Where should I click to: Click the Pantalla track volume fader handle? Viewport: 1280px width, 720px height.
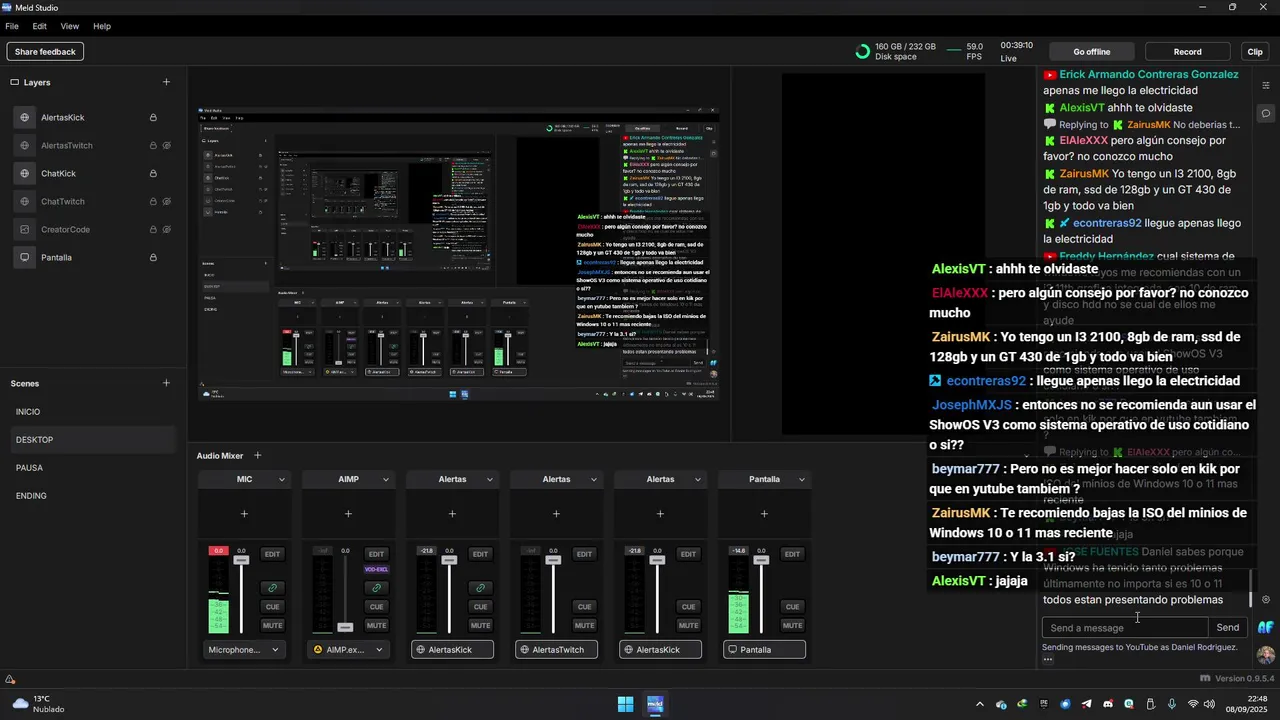[x=761, y=560]
